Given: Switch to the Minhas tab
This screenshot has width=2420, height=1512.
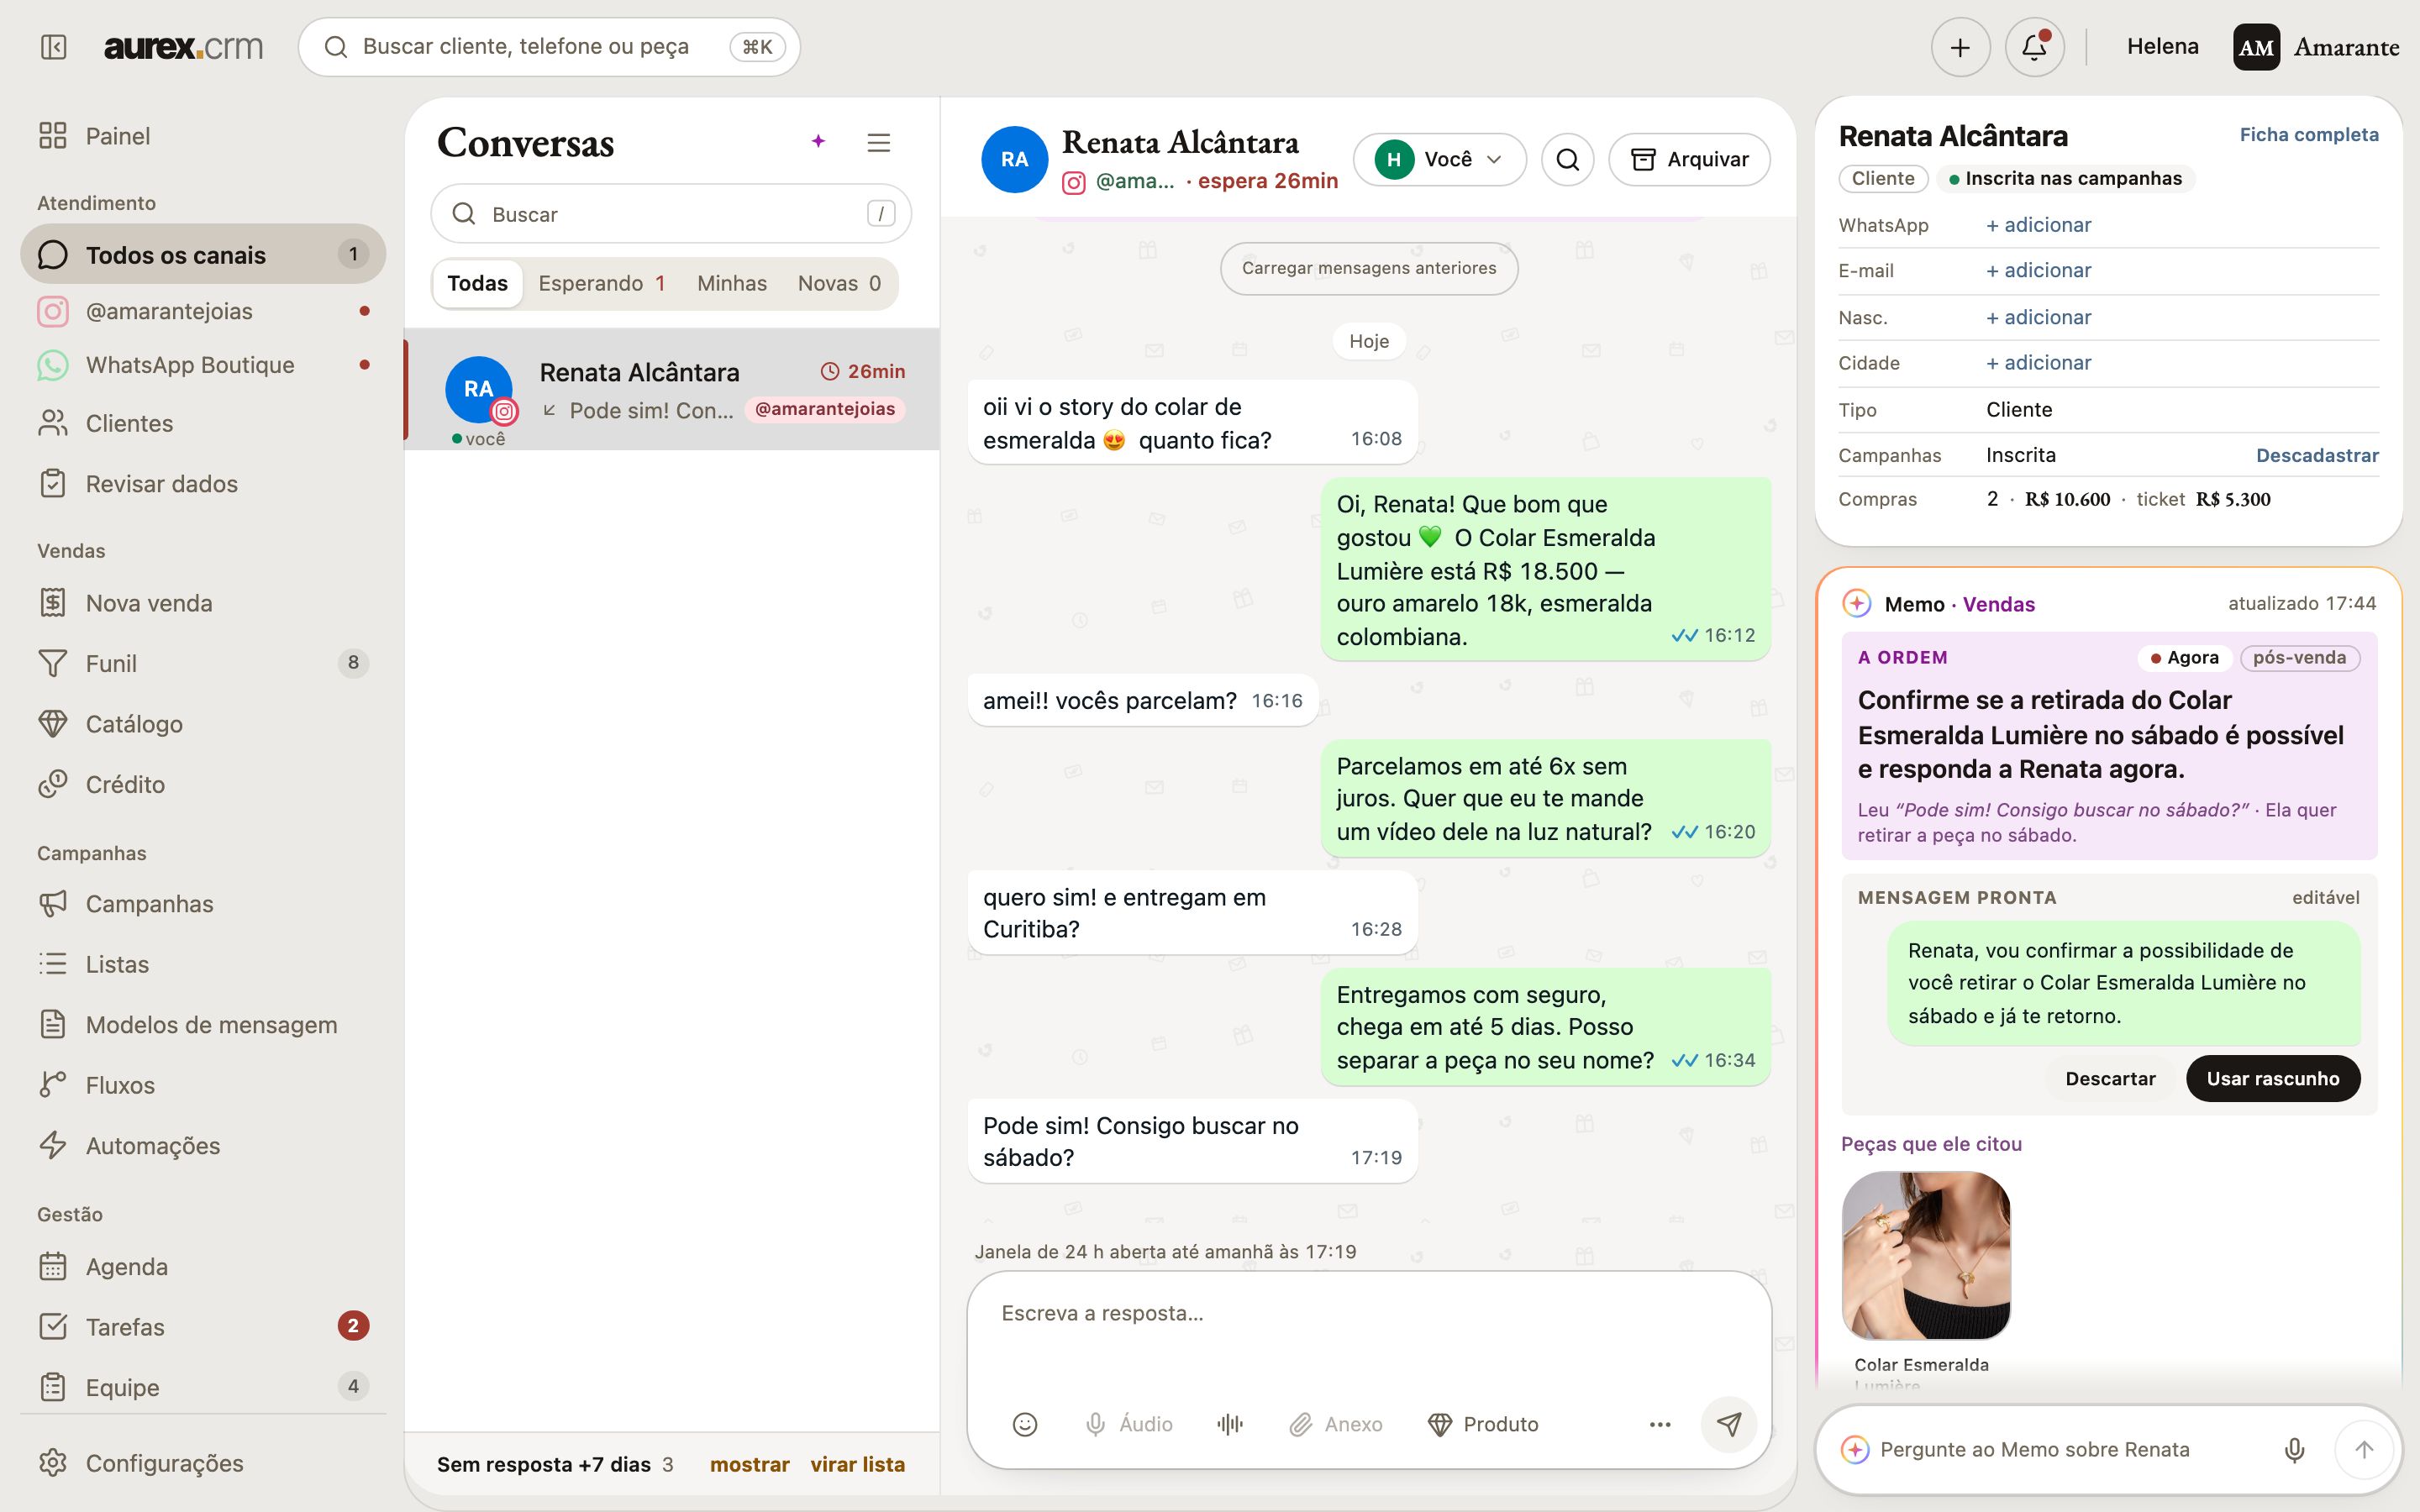Looking at the screenshot, I should 732,283.
